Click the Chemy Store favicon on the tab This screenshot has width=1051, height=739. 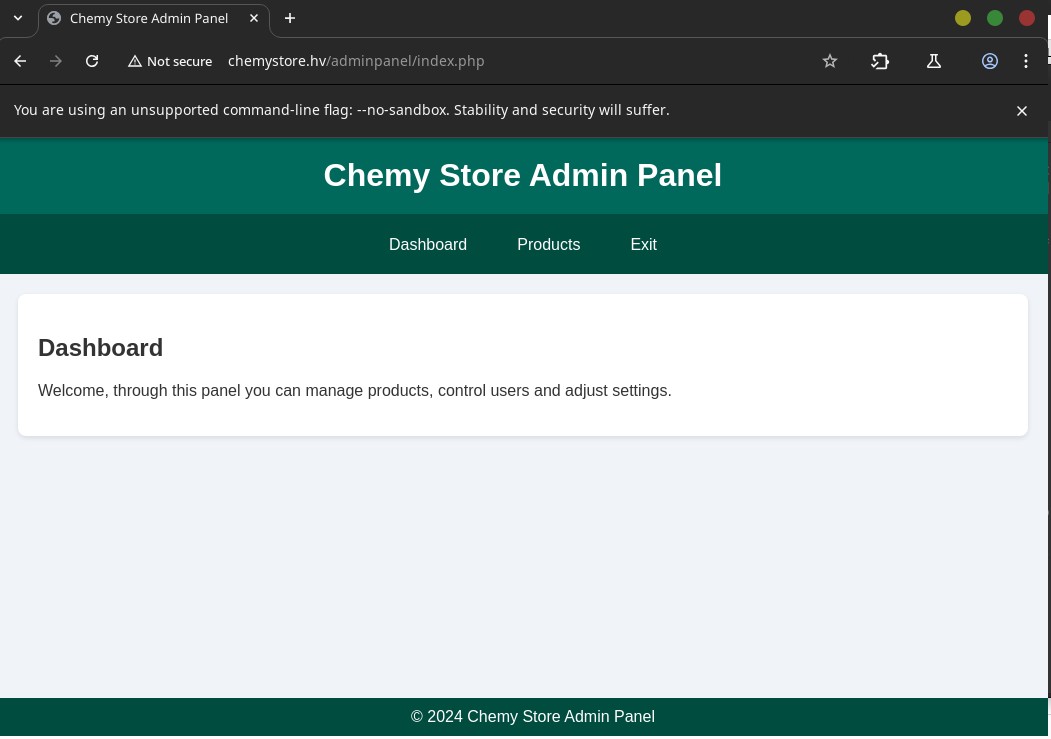coord(54,18)
